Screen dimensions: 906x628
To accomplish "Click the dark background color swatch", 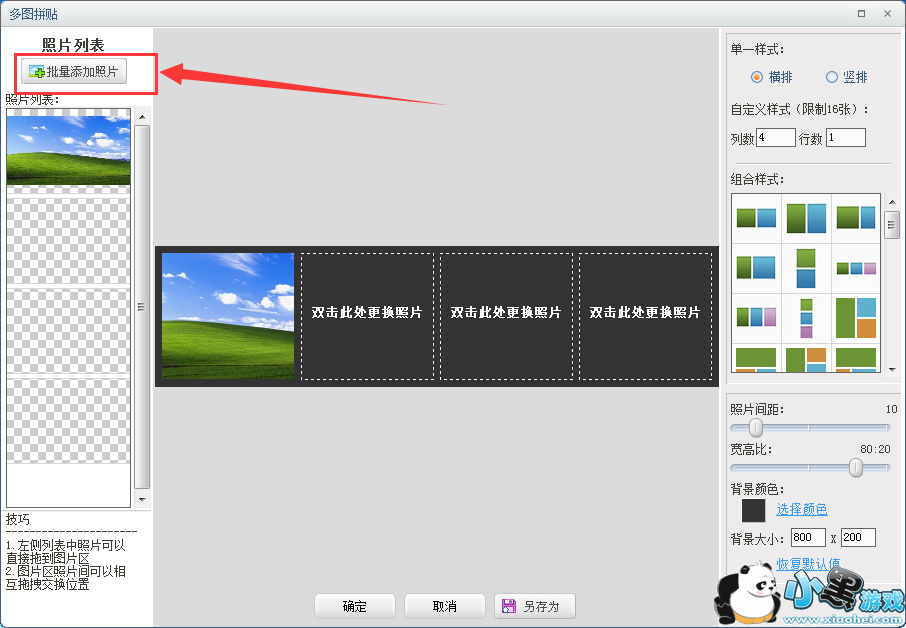I will pos(753,511).
